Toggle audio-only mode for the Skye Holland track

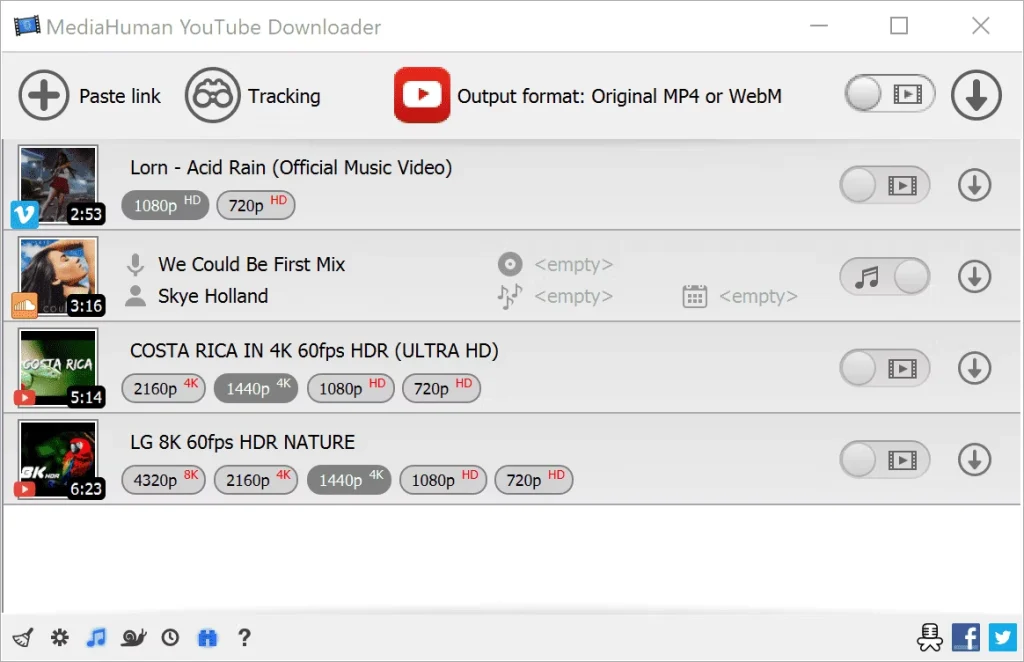click(884, 276)
